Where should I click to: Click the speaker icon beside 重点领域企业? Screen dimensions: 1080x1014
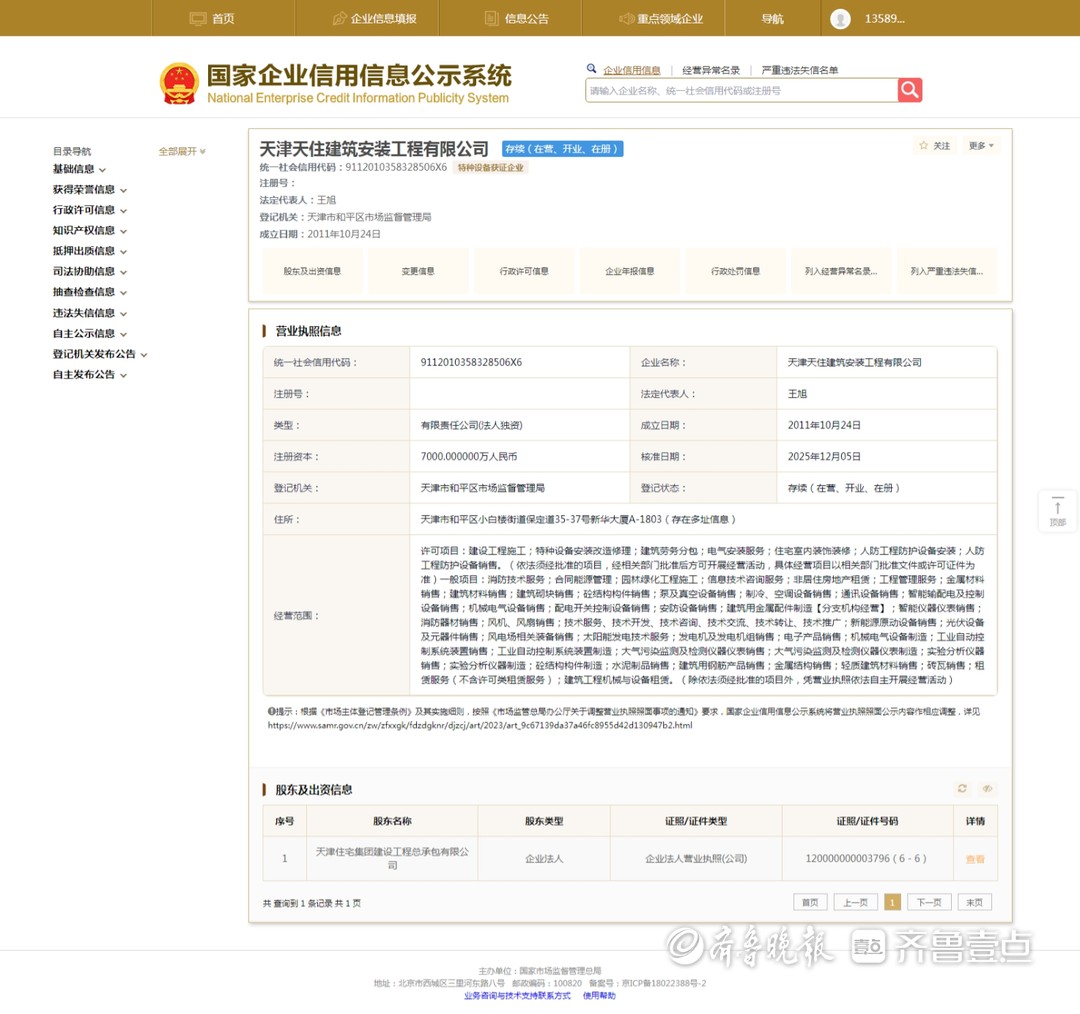point(626,19)
